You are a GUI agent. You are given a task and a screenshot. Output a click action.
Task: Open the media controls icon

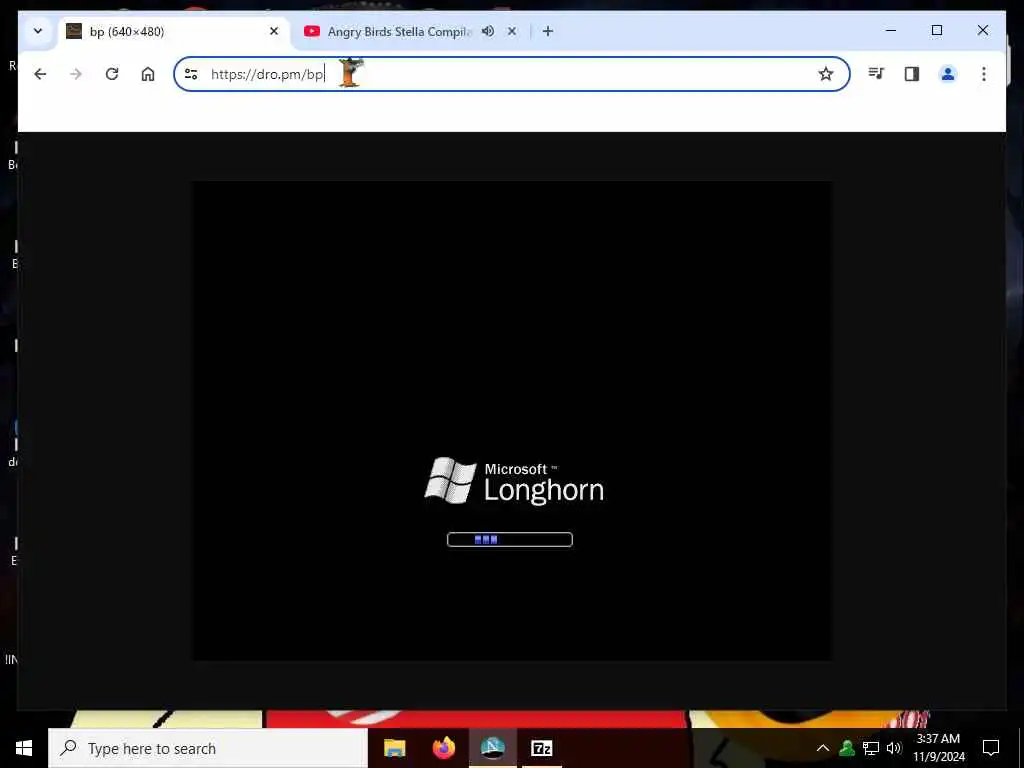pyautogui.click(x=876, y=74)
